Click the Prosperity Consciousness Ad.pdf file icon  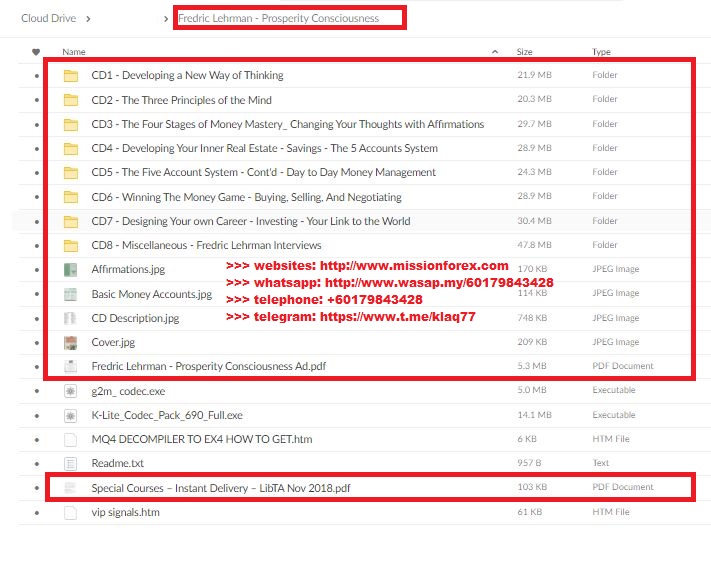[70, 366]
